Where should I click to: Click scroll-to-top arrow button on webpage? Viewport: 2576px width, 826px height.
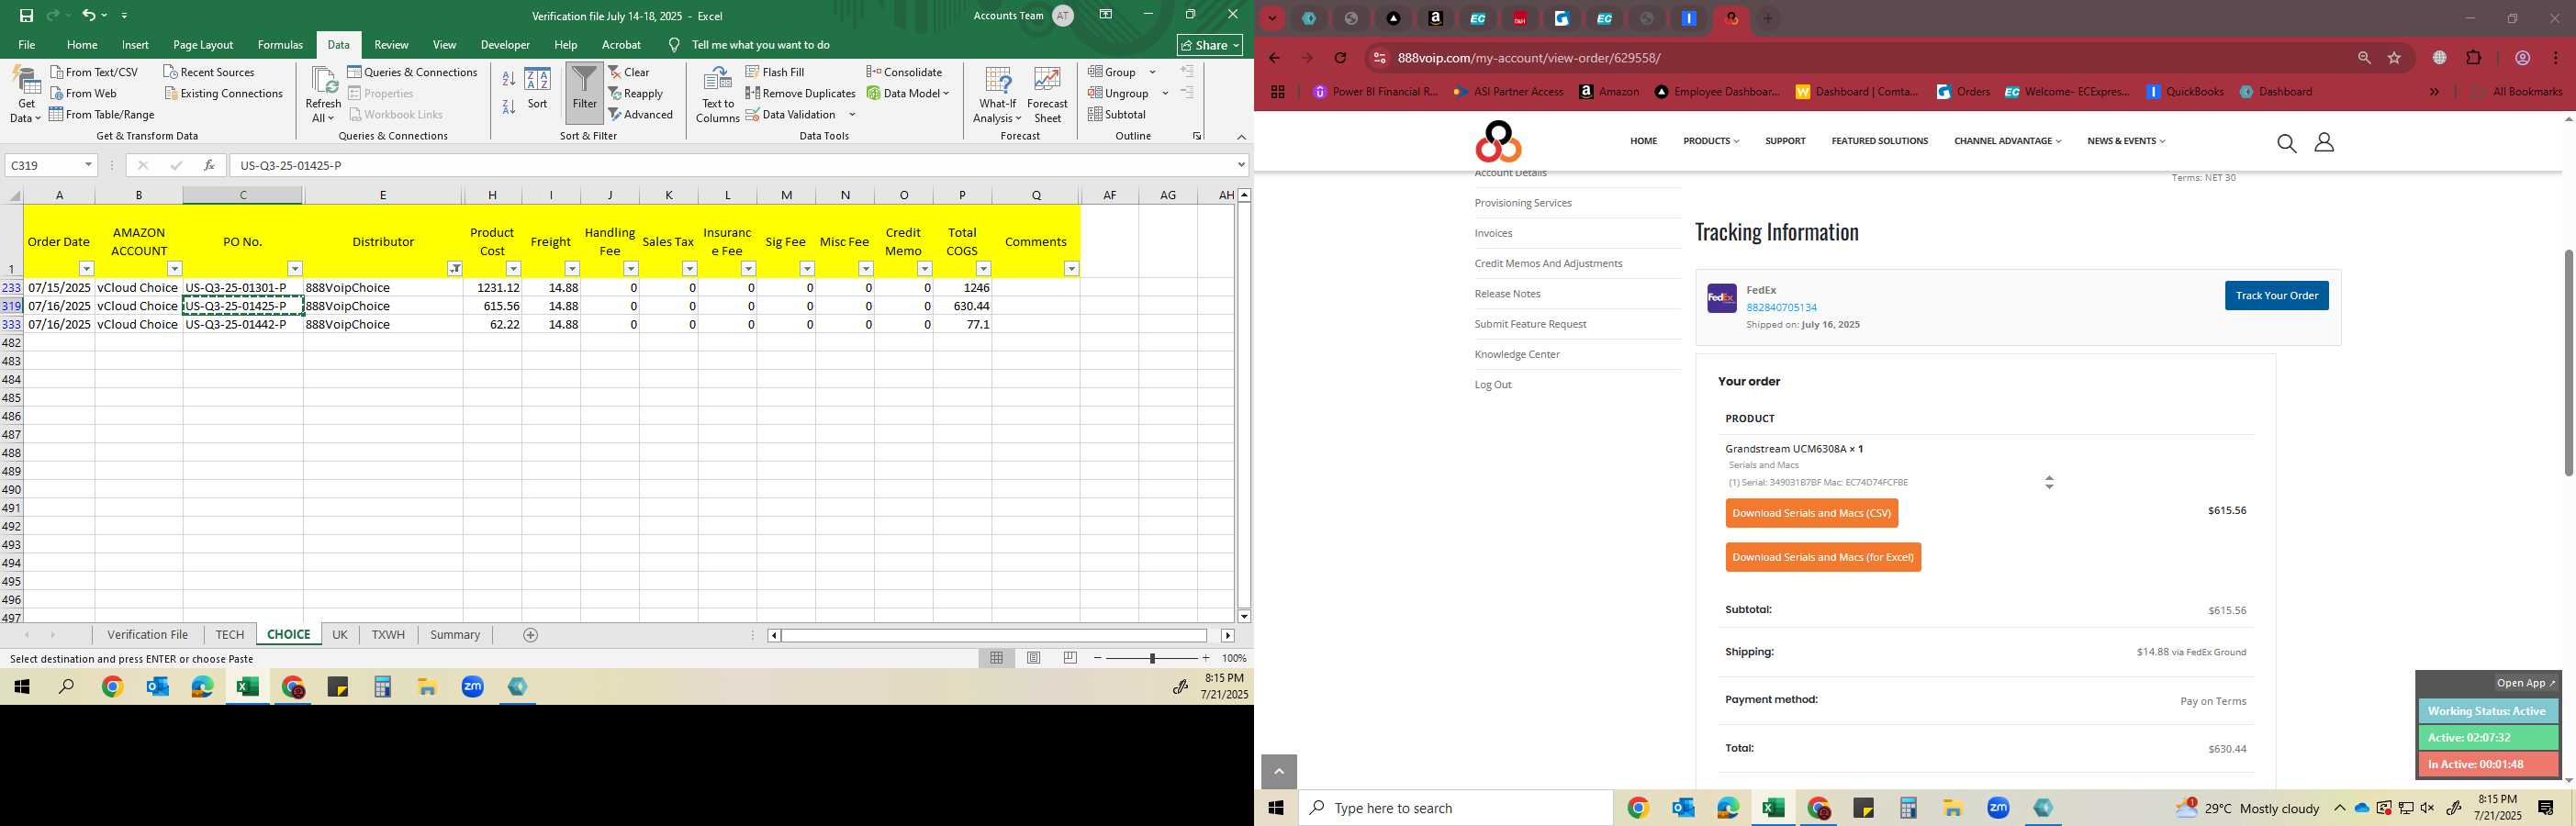coord(1279,772)
